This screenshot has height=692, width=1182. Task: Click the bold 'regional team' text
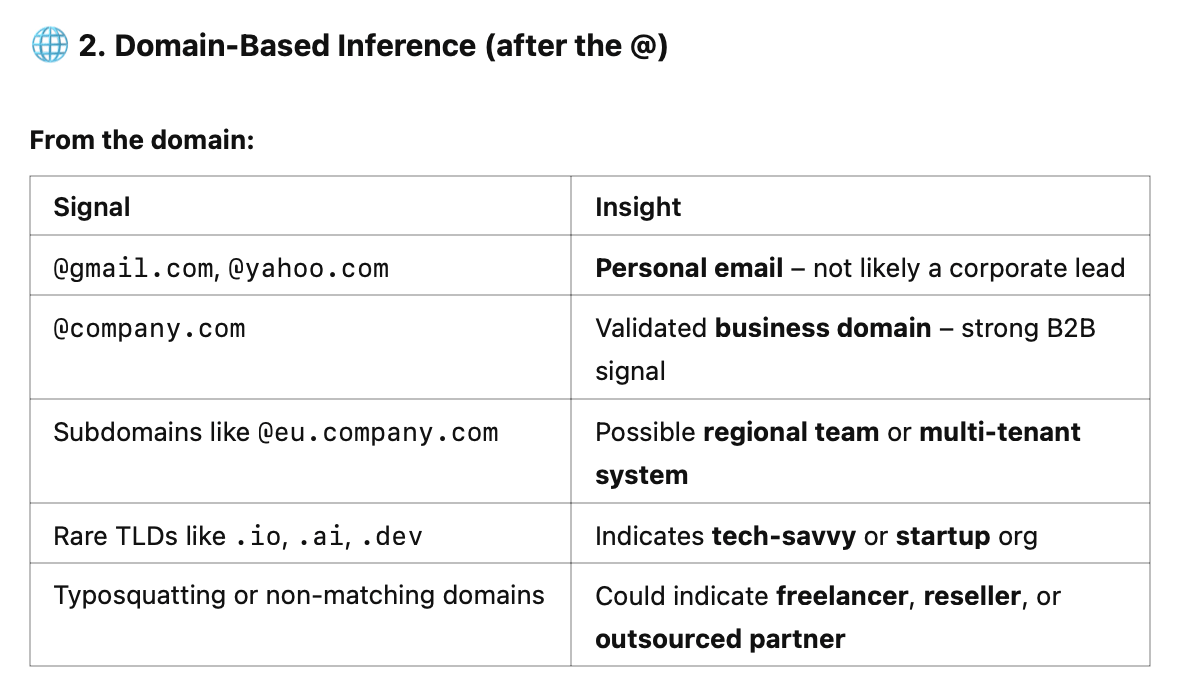click(x=791, y=433)
